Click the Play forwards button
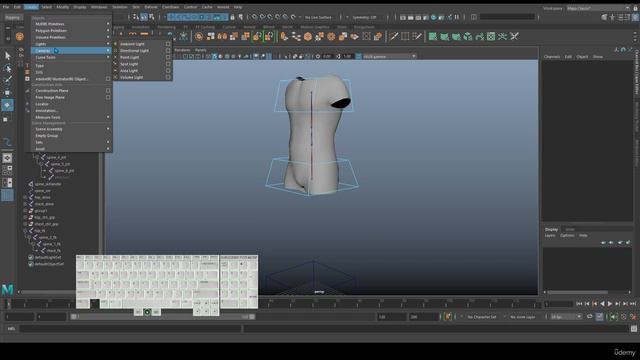This screenshot has height=360, width=640. coord(610,304)
